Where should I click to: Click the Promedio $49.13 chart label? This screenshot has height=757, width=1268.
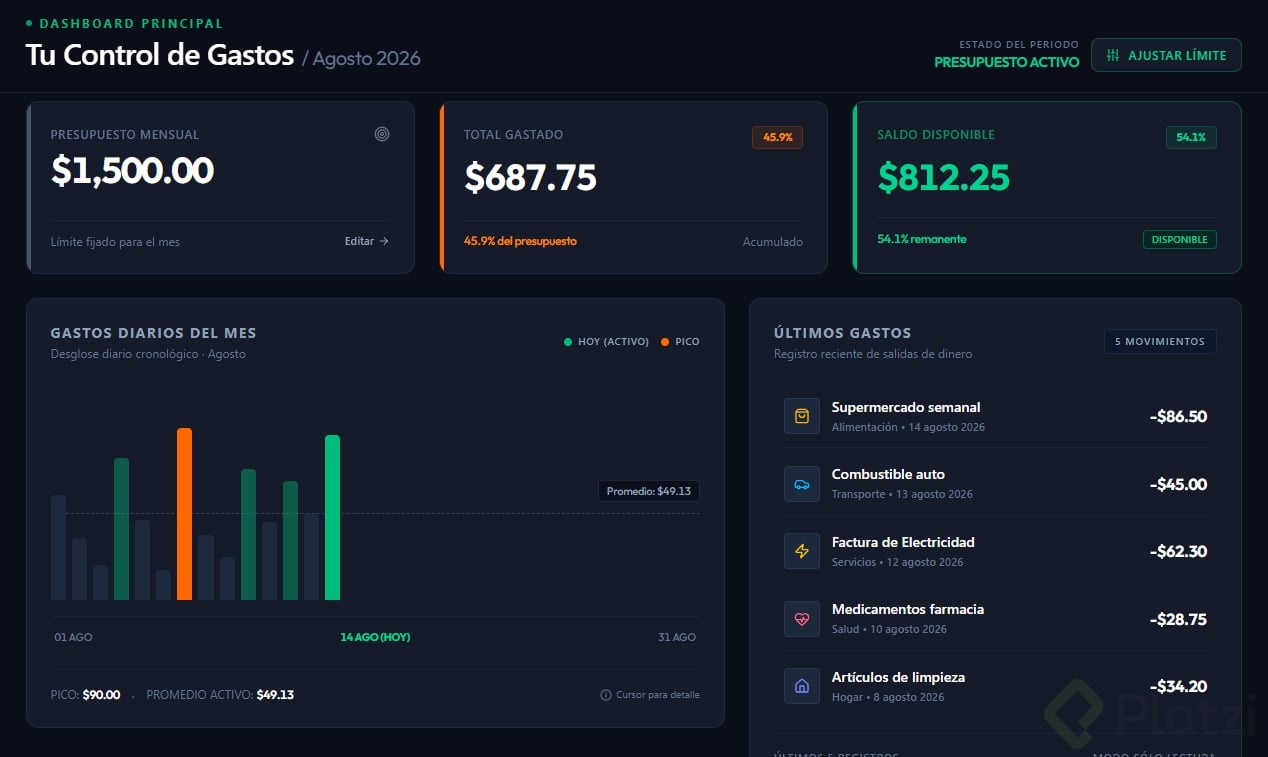(649, 491)
